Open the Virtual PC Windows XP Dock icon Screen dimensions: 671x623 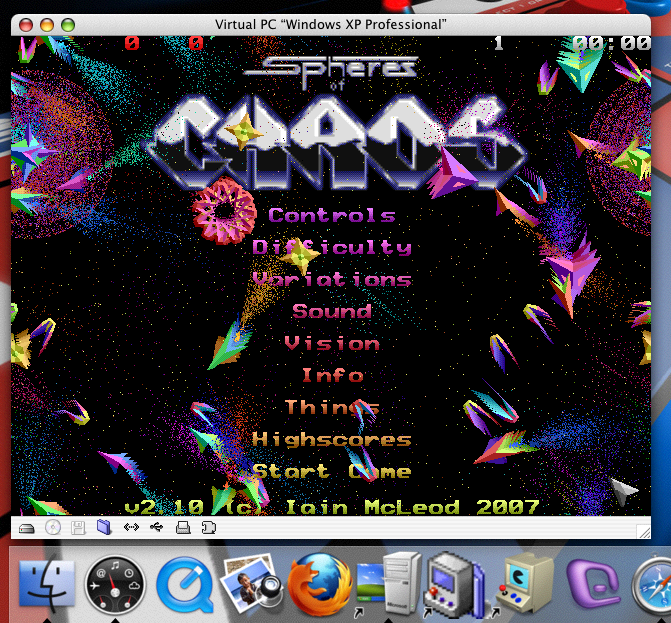pos(389,584)
